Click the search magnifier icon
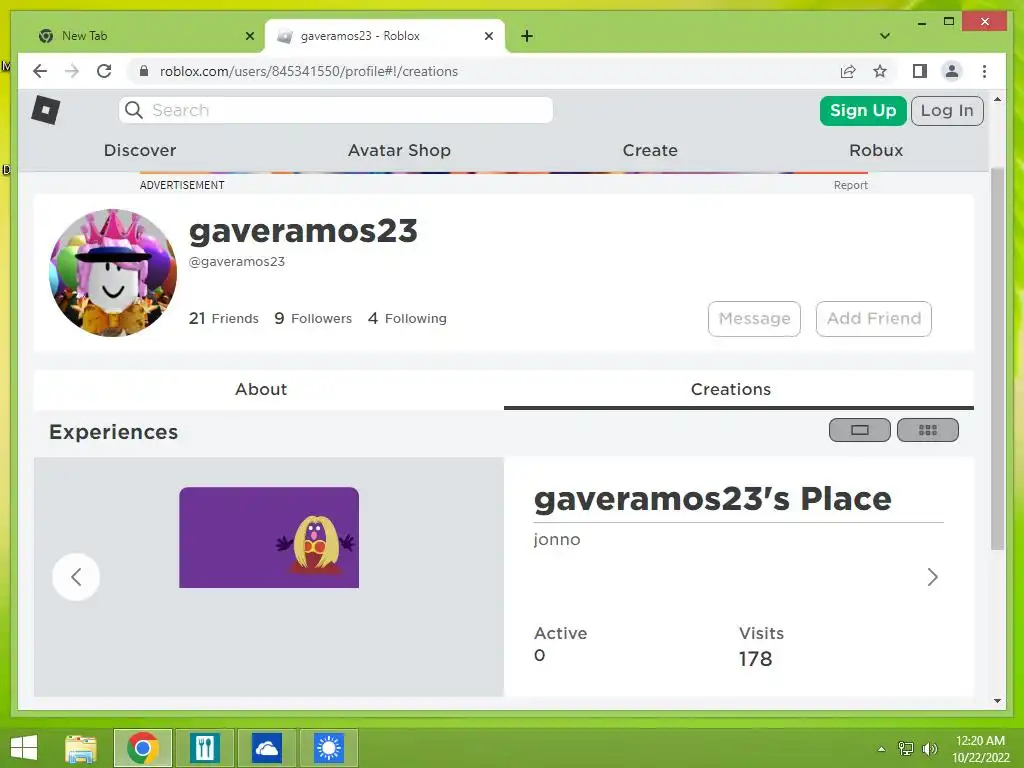 coord(134,110)
